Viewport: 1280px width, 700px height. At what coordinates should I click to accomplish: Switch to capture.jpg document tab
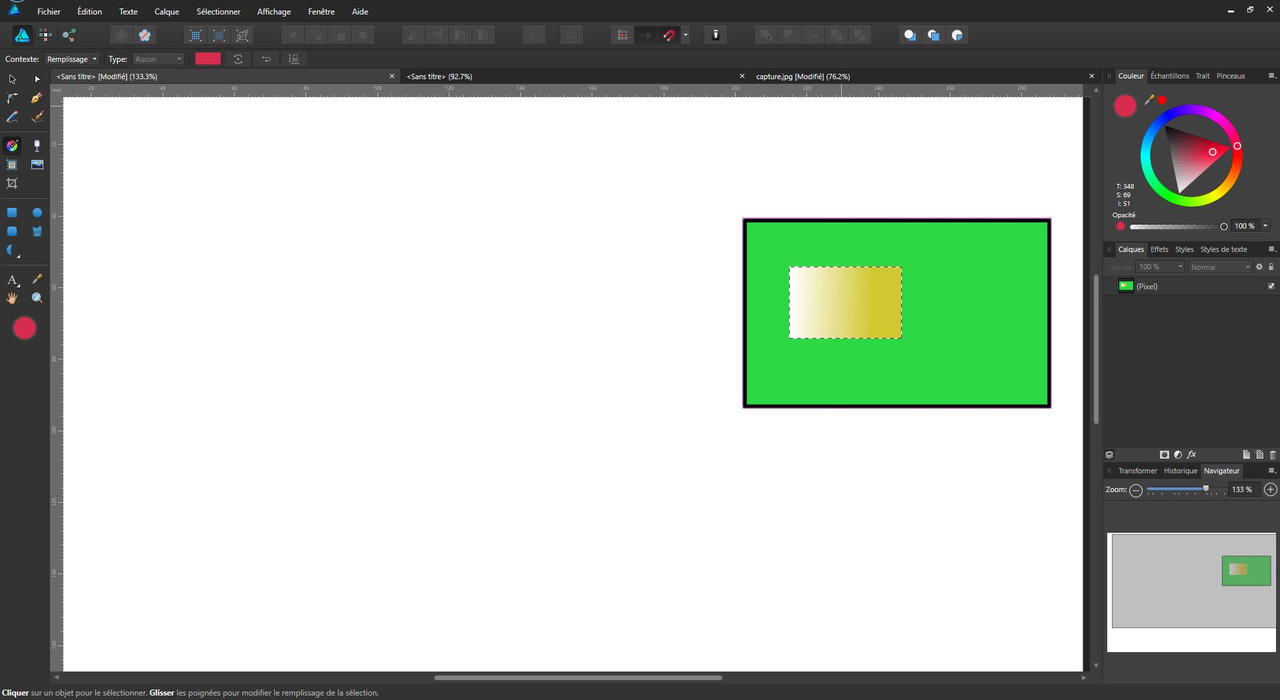click(x=803, y=76)
